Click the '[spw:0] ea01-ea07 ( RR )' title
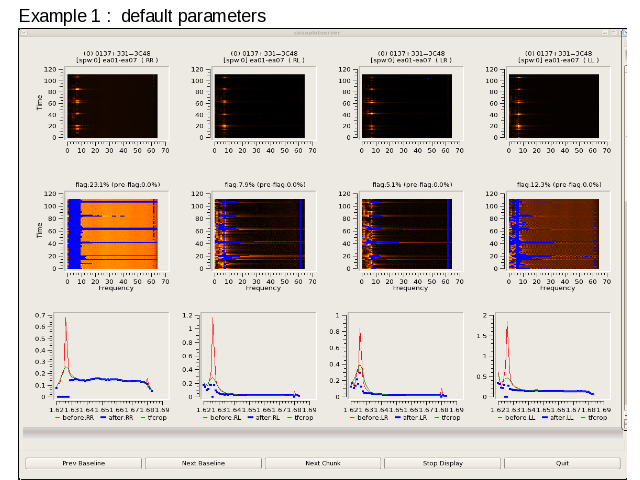This screenshot has width=640, height=480. [117, 60]
